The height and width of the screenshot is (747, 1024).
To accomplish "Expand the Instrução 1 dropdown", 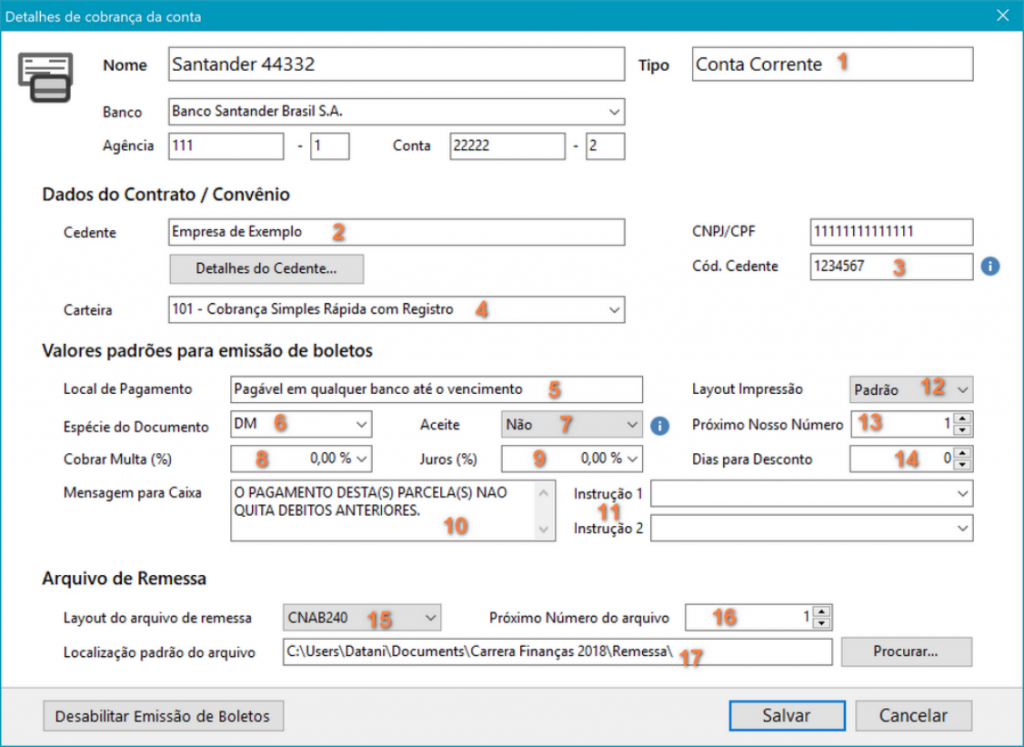I will point(961,494).
